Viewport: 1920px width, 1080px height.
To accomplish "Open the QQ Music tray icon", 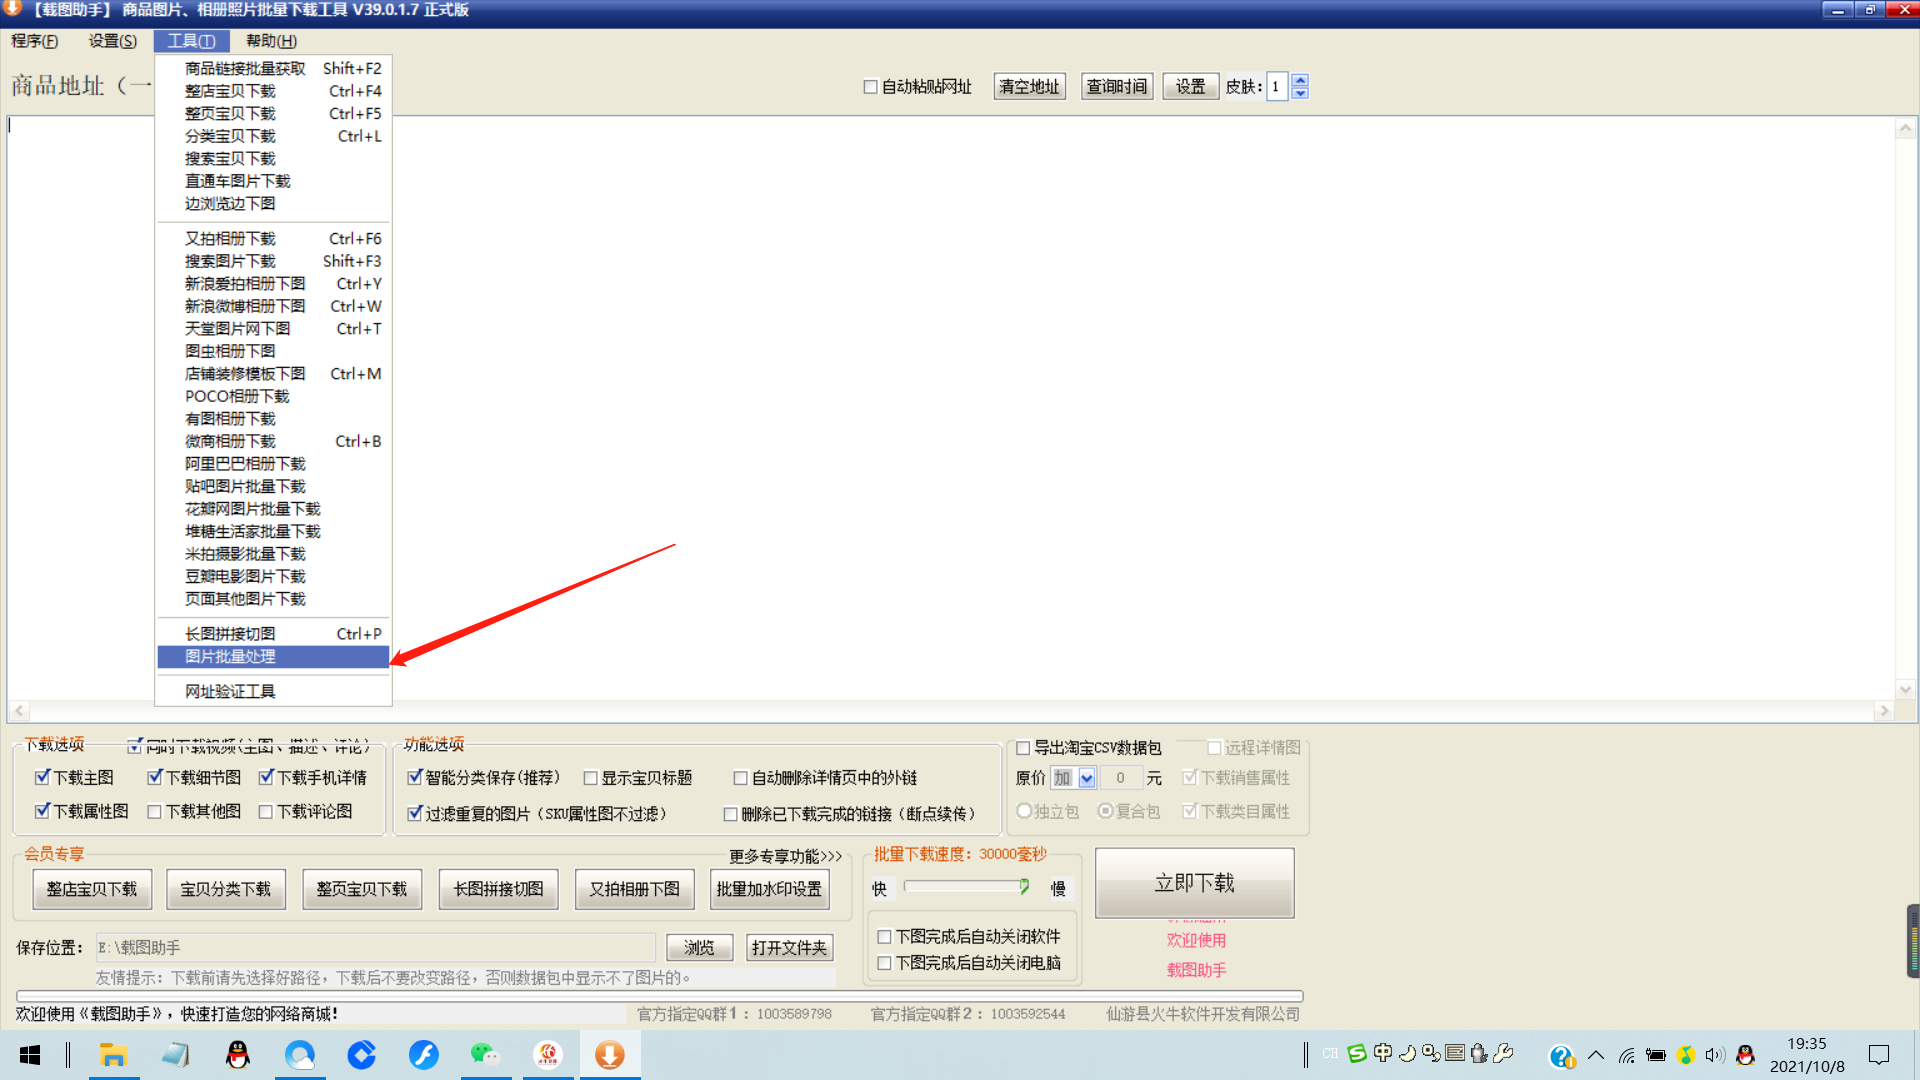I will (1686, 1055).
